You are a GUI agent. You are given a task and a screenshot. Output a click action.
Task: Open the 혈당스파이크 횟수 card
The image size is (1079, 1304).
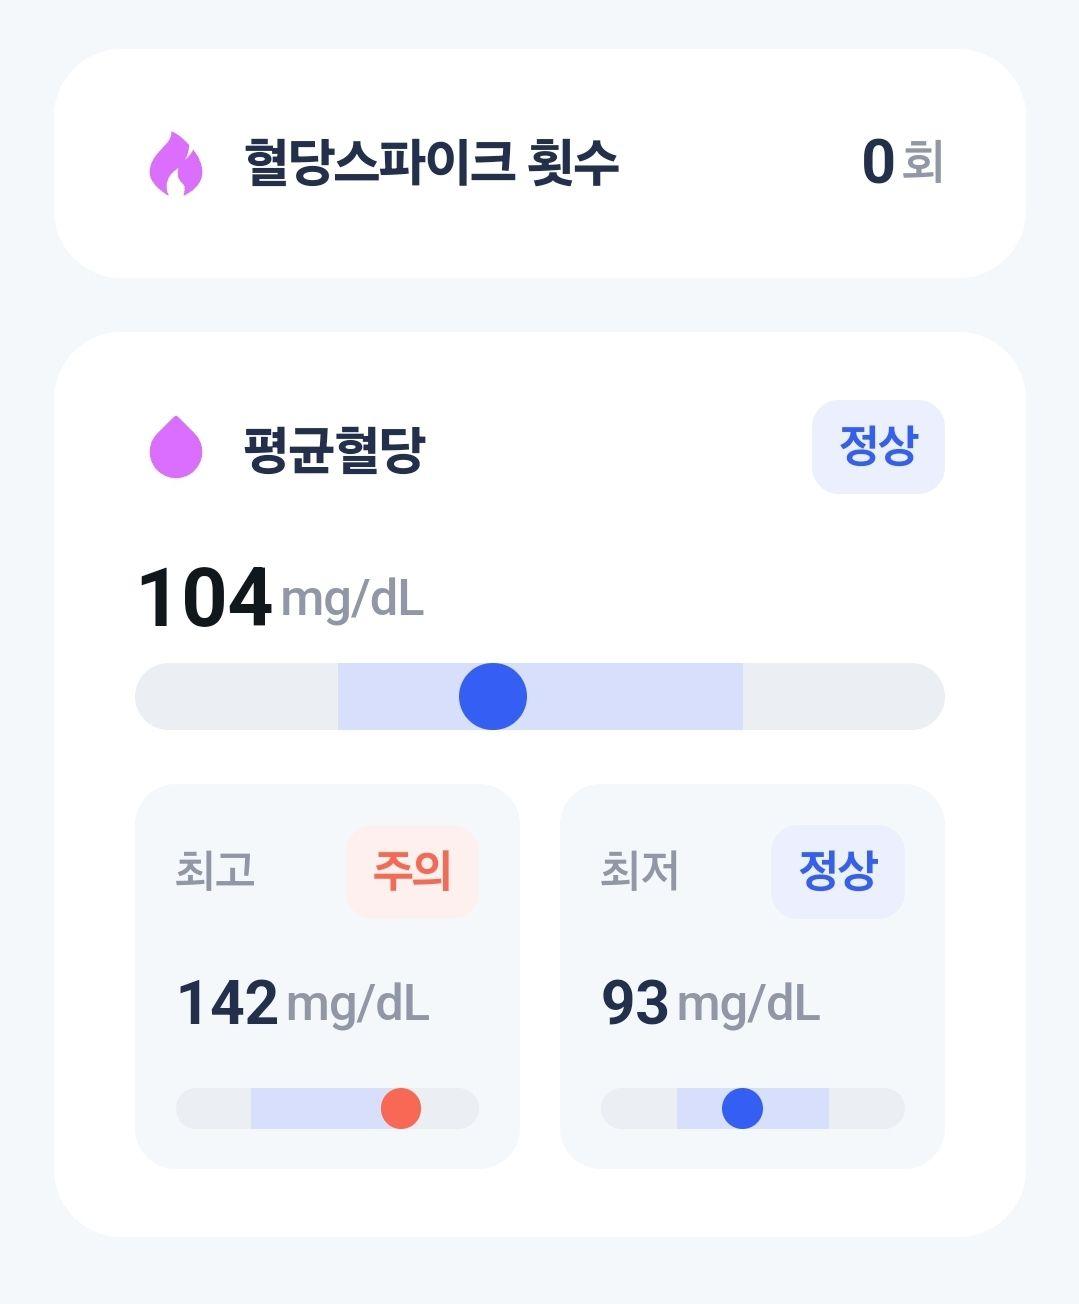[x=540, y=163]
